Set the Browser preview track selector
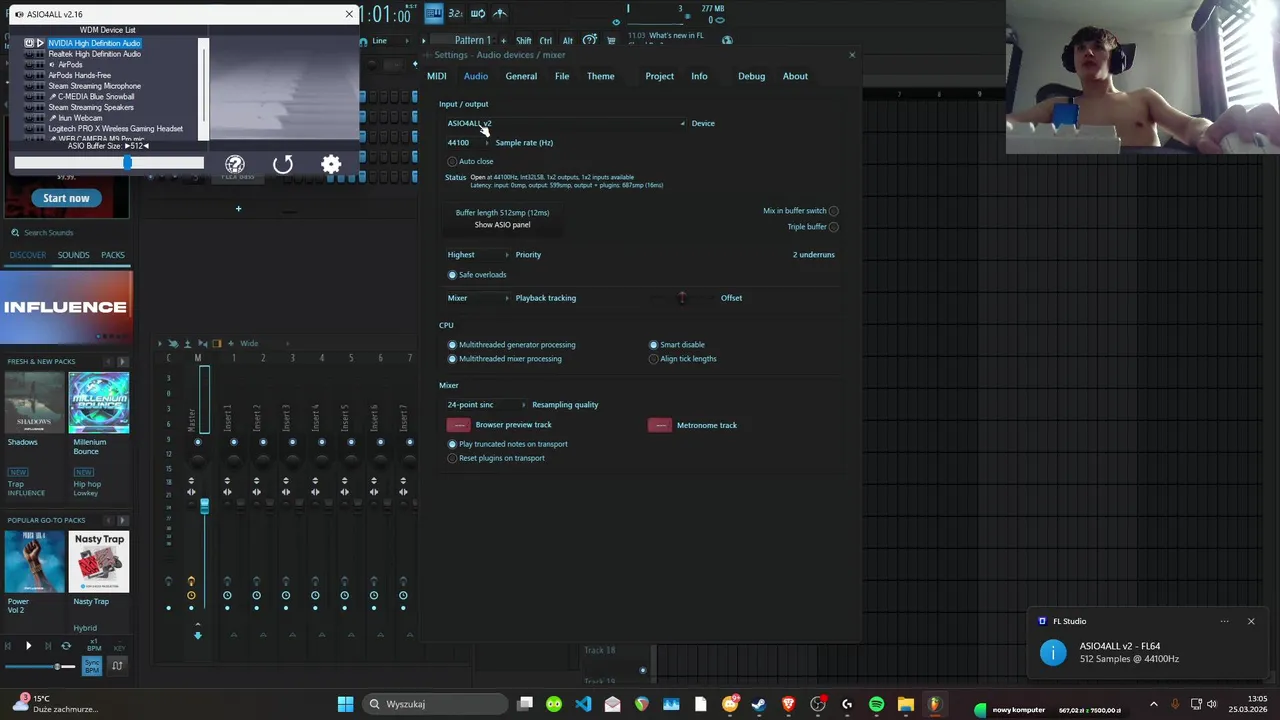Screen dimensions: 1280x720 (x=459, y=425)
